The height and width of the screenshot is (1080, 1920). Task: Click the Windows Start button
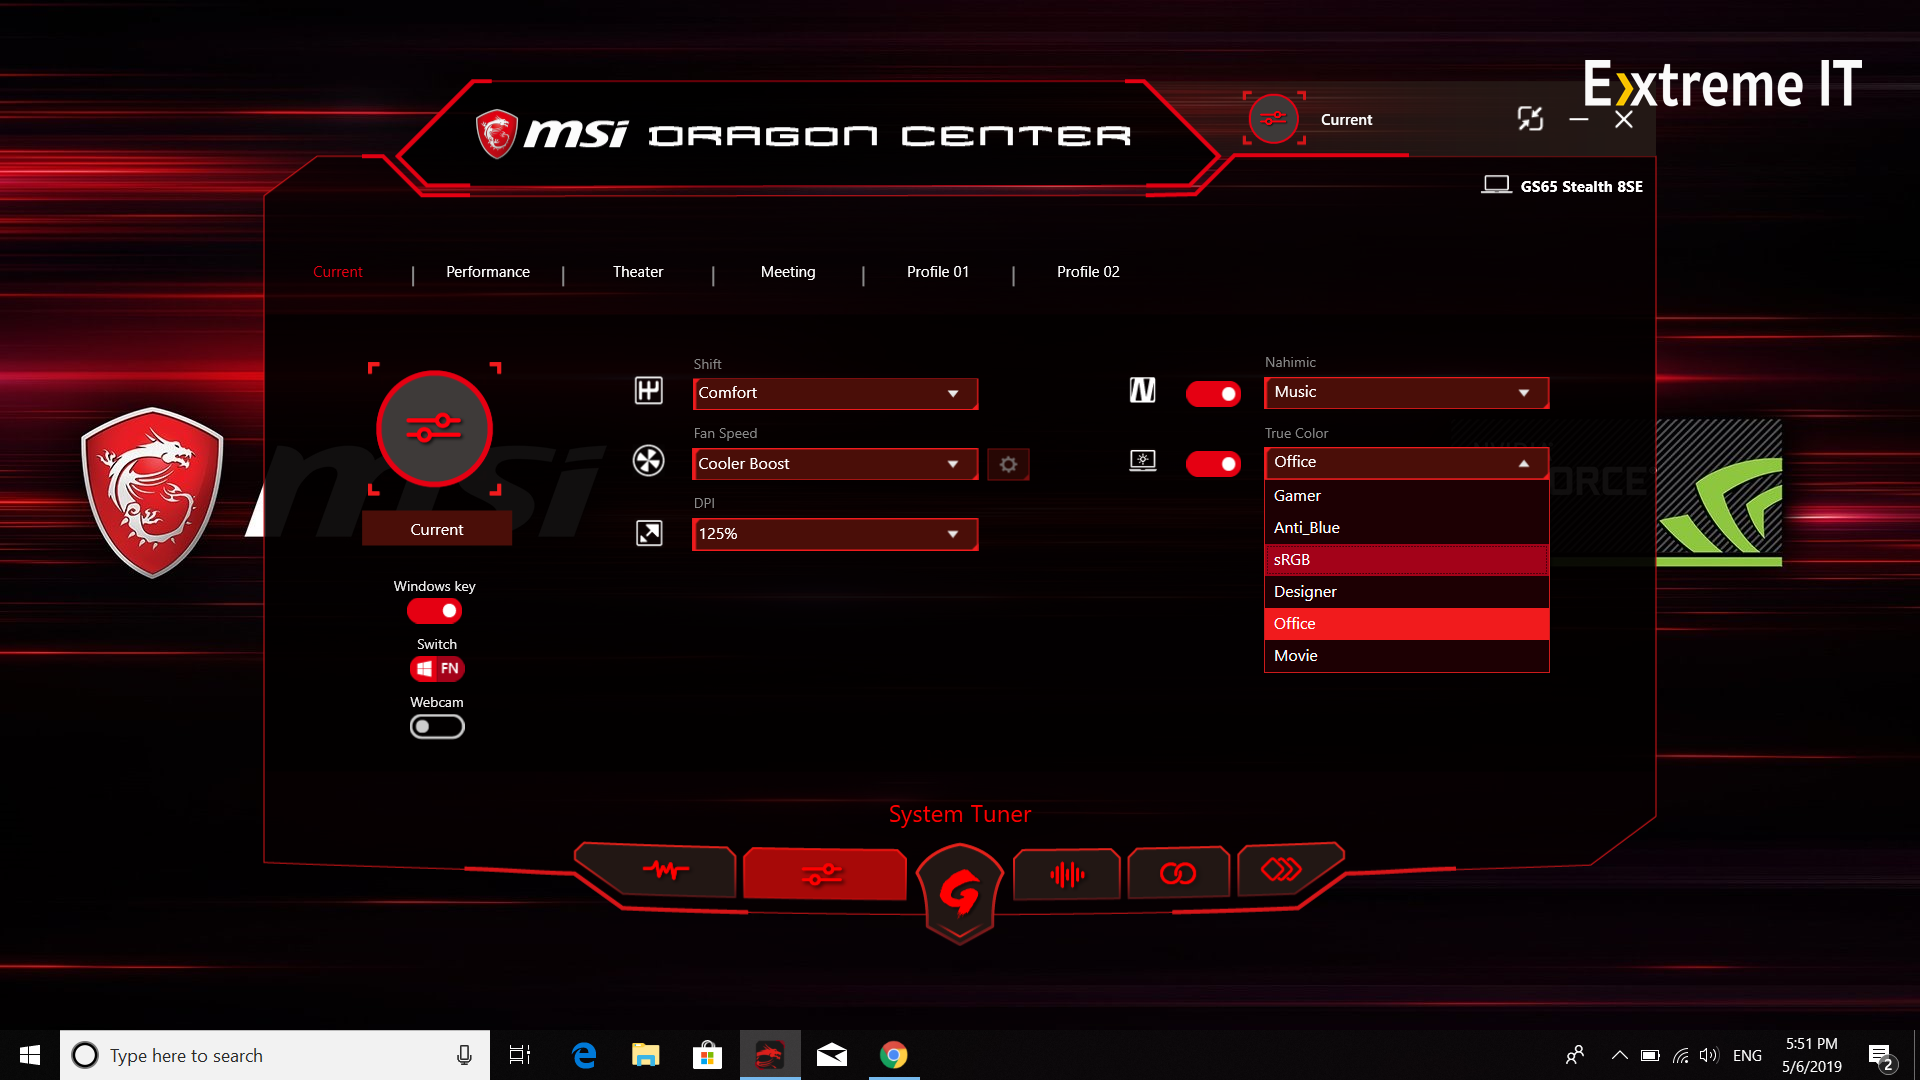[30, 1055]
